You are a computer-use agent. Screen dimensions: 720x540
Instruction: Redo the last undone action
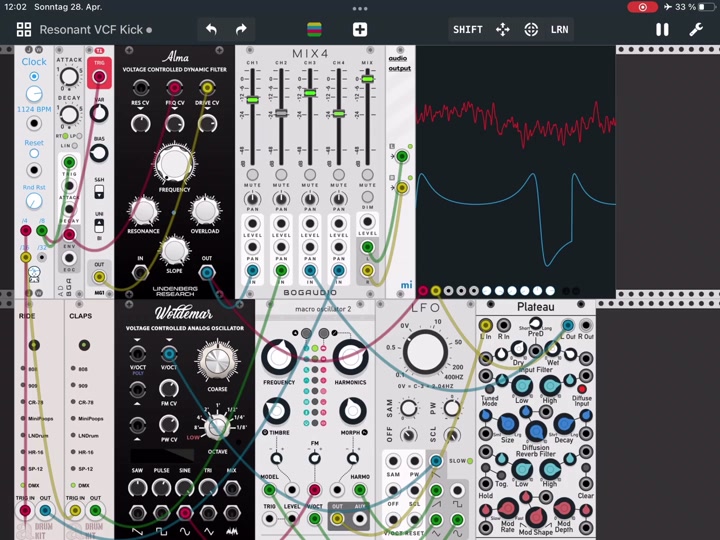[x=241, y=29]
